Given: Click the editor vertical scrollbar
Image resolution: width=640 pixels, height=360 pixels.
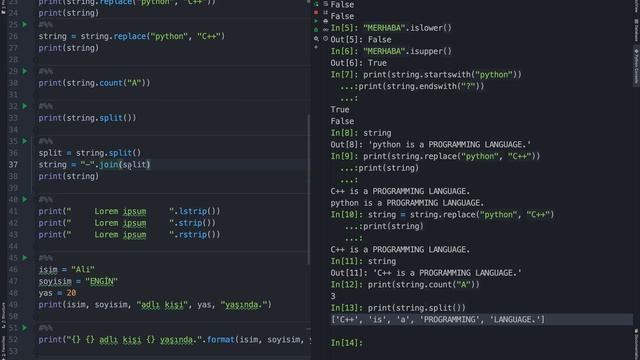Looking at the screenshot, I should (x=309, y=189).
